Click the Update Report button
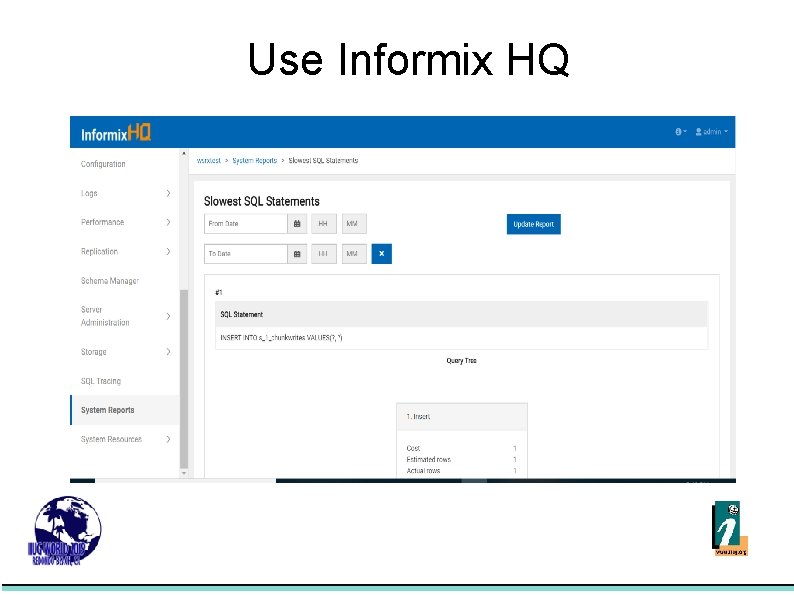 tap(533, 224)
